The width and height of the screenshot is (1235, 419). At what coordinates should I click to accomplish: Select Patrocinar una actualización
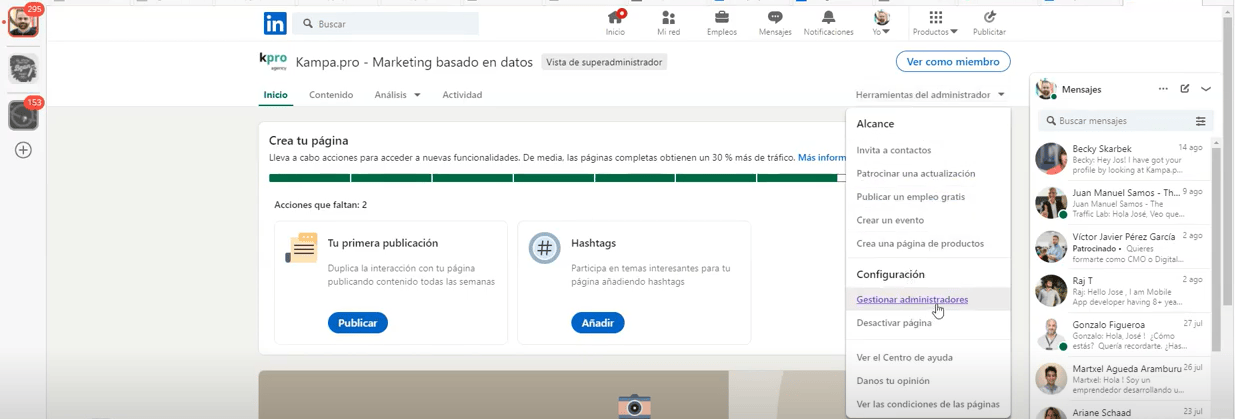coord(916,173)
